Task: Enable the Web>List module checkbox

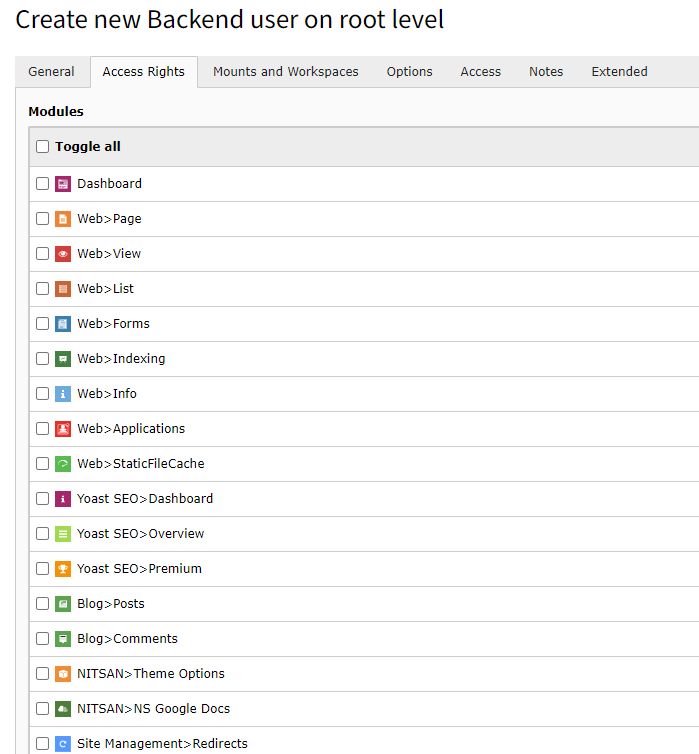Action: coord(42,289)
